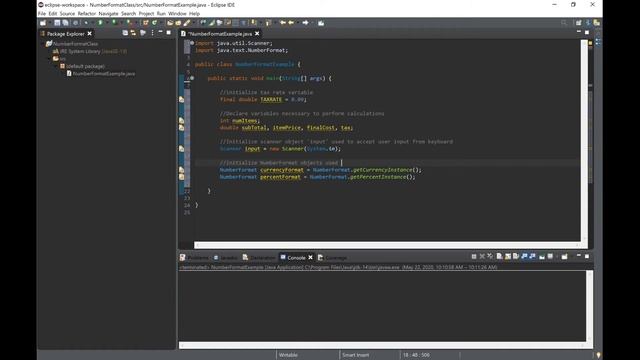Open the Search menu

coord(129,13)
